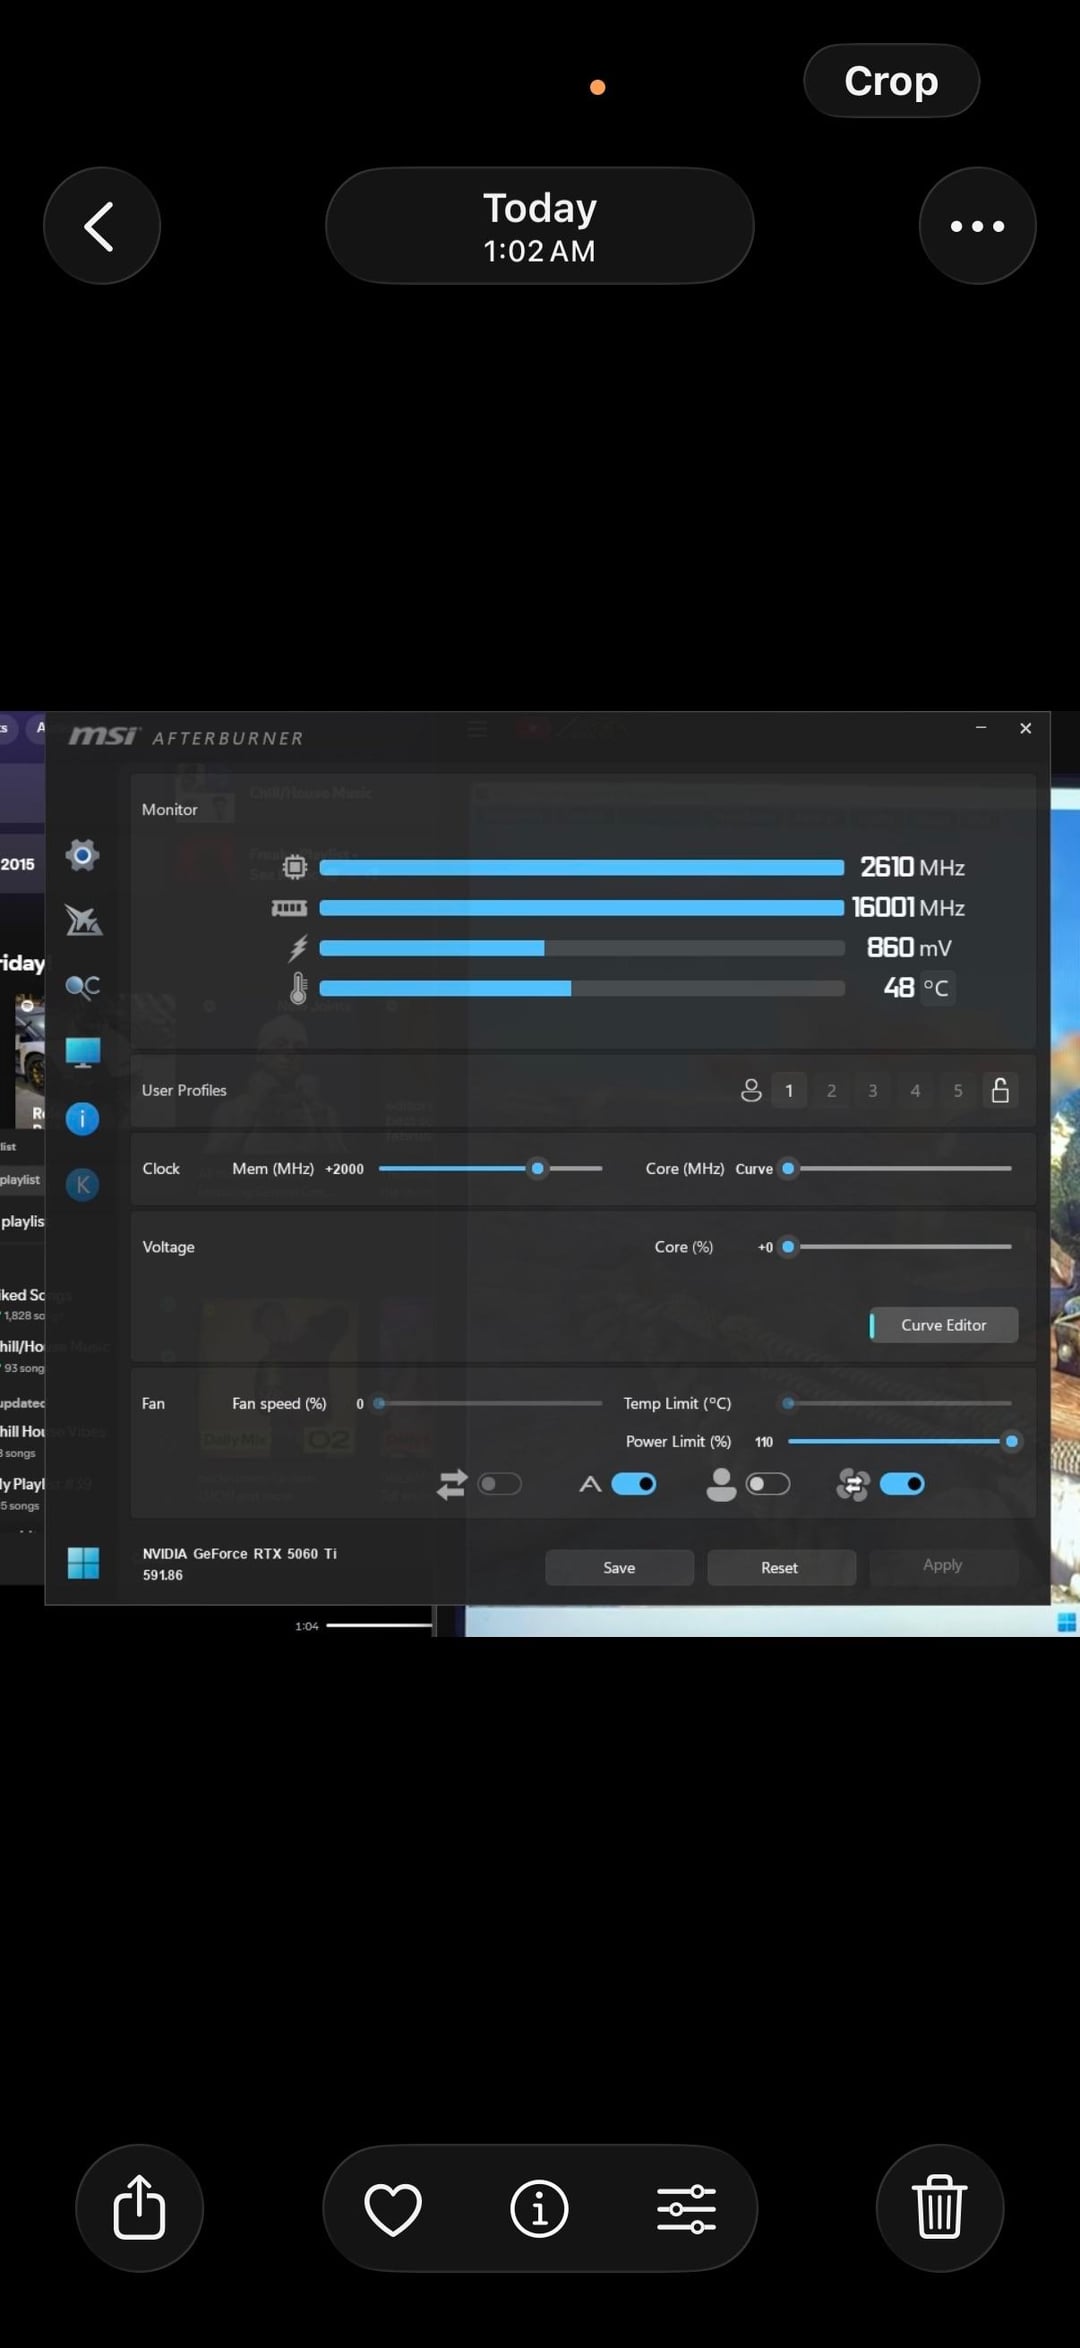Select user profile 5
1080x2348 pixels.
(958, 1091)
